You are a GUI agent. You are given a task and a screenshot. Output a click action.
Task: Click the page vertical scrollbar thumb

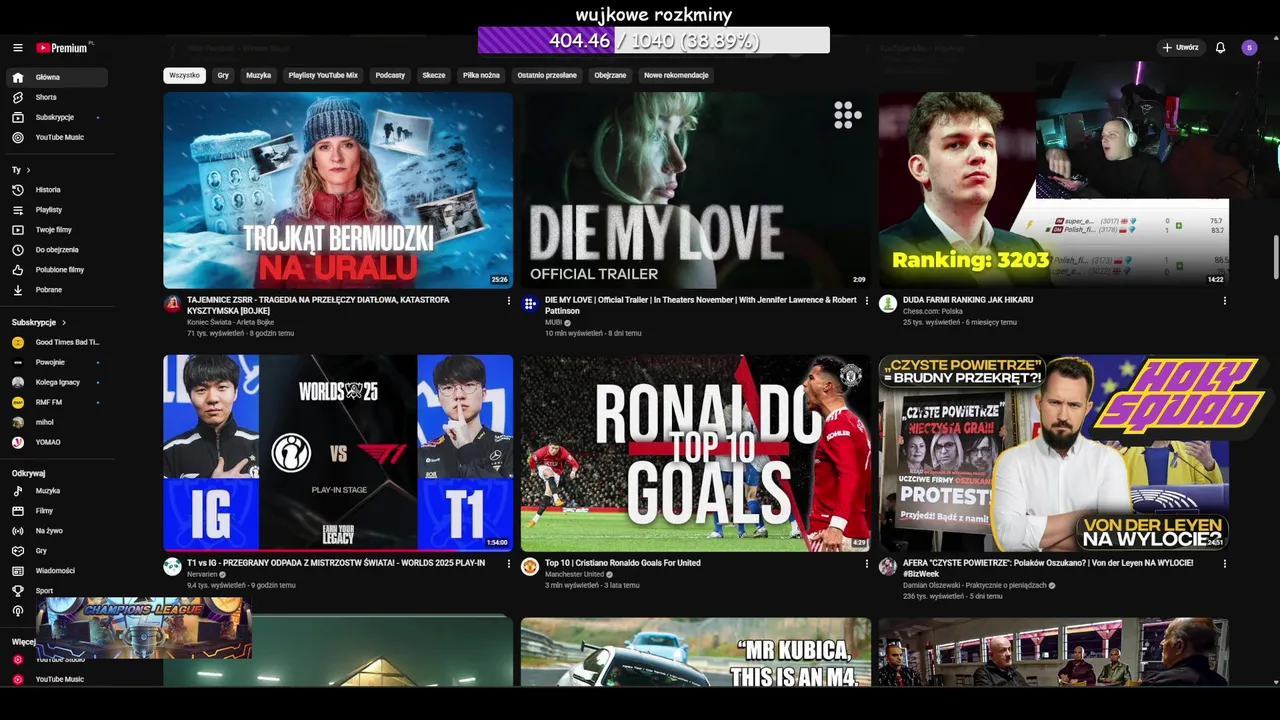(x=1275, y=258)
